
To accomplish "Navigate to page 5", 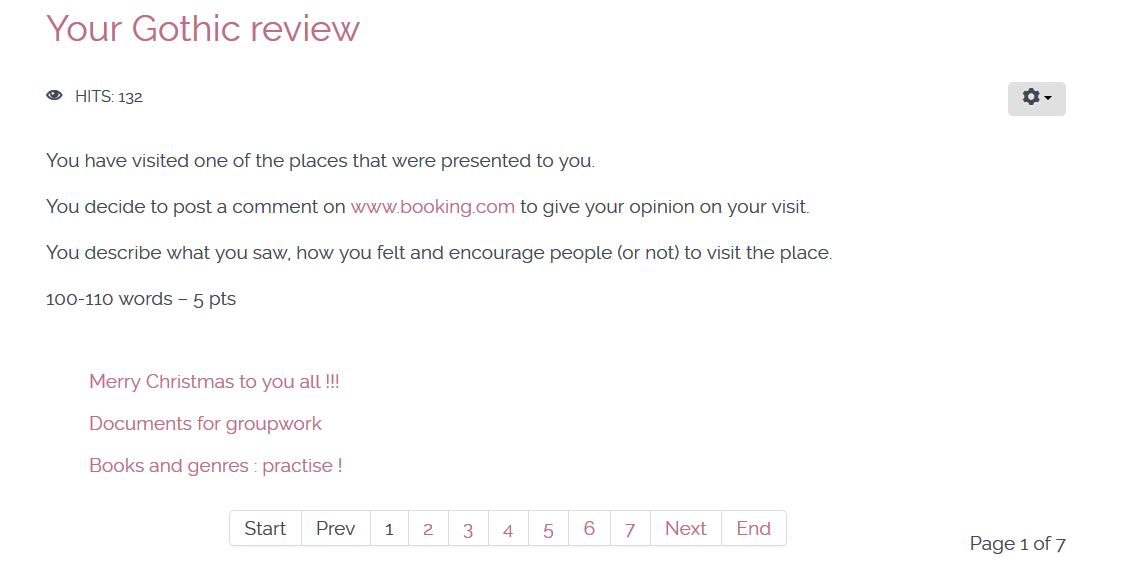I will point(548,529).
